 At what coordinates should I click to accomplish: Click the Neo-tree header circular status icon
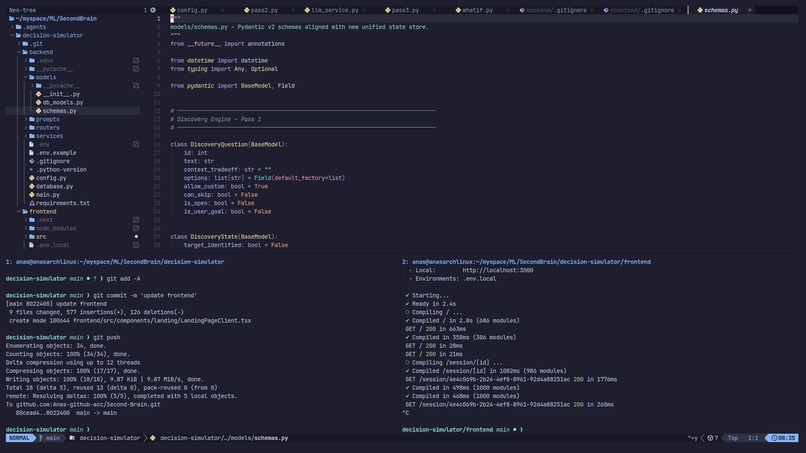click(x=153, y=10)
